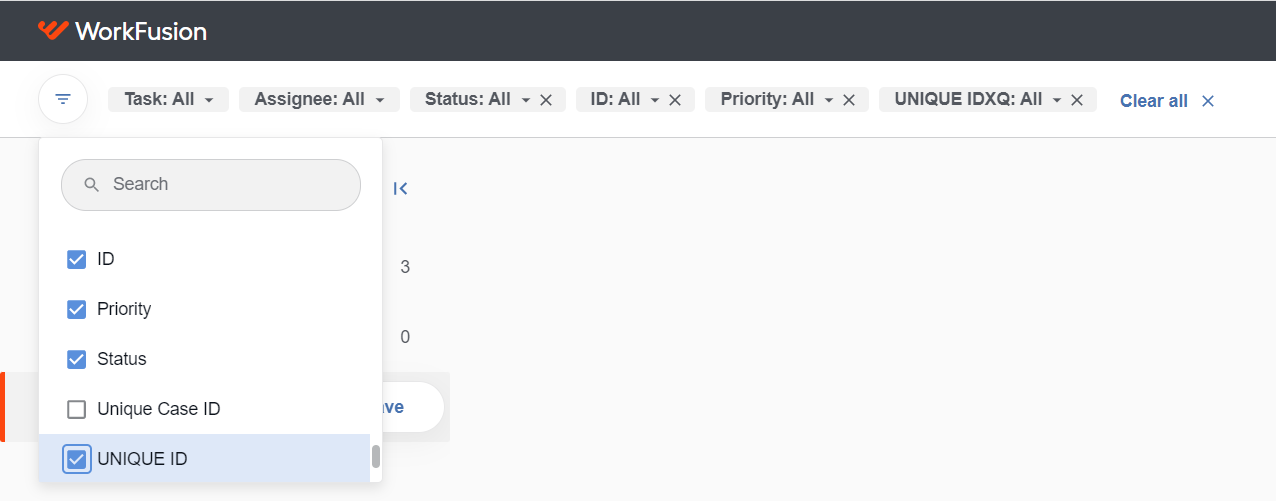Expand the Status: All dropdown arrow
This screenshot has width=1276, height=501.
pos(525,100)
